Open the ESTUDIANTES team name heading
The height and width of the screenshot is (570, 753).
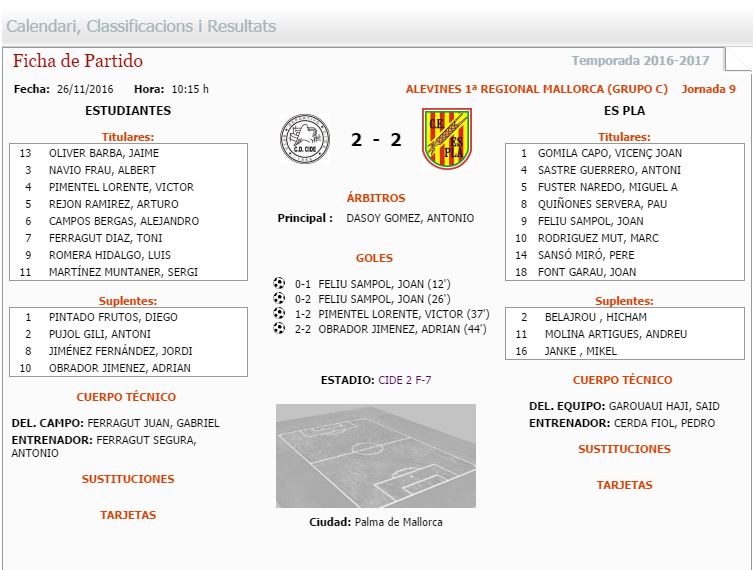click(128, 110)
